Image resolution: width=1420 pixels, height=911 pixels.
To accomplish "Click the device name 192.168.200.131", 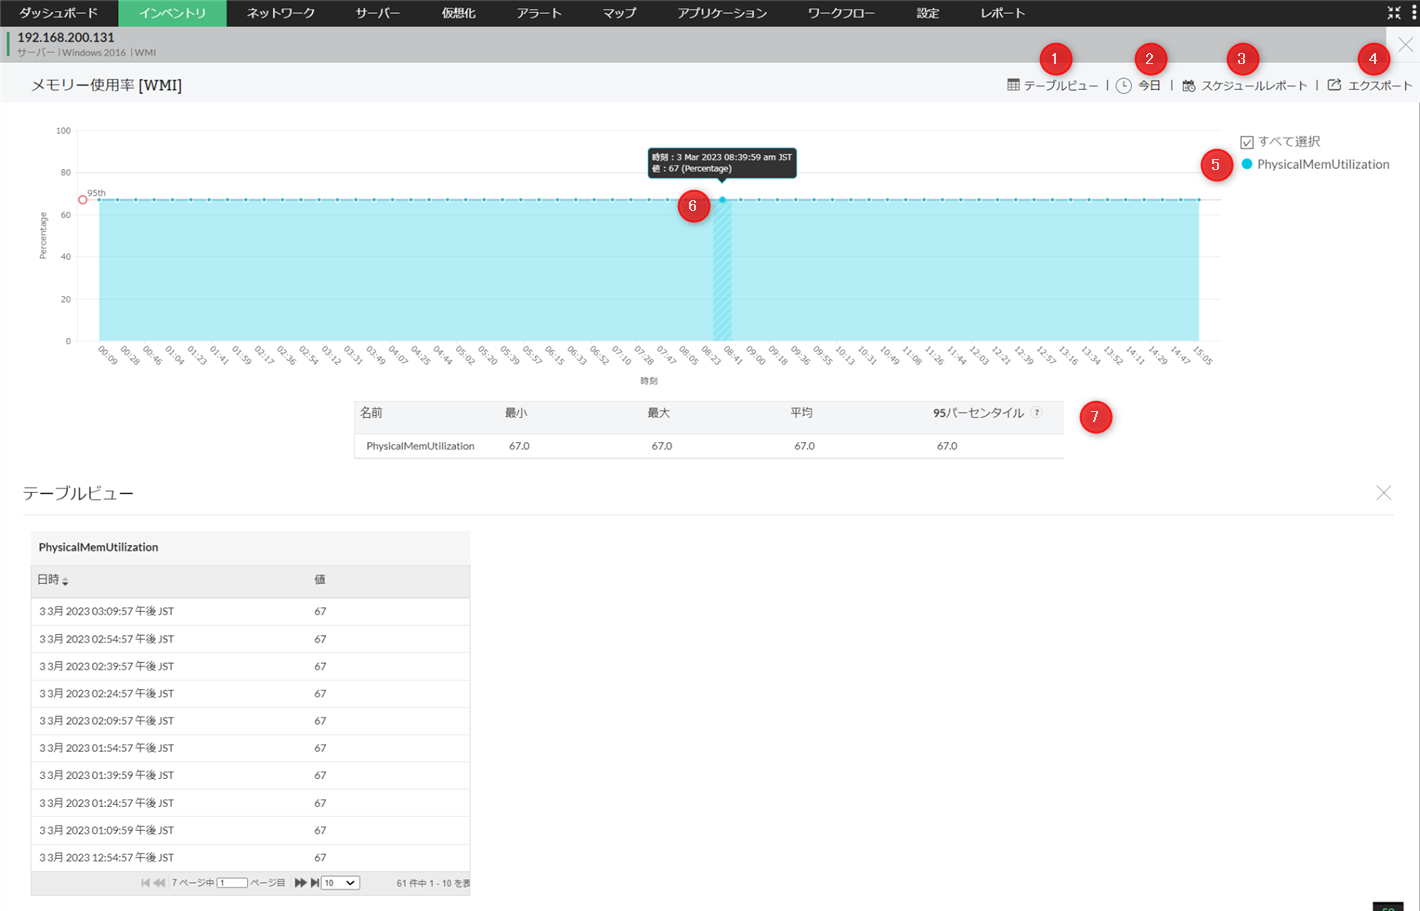I will point(66,37).
